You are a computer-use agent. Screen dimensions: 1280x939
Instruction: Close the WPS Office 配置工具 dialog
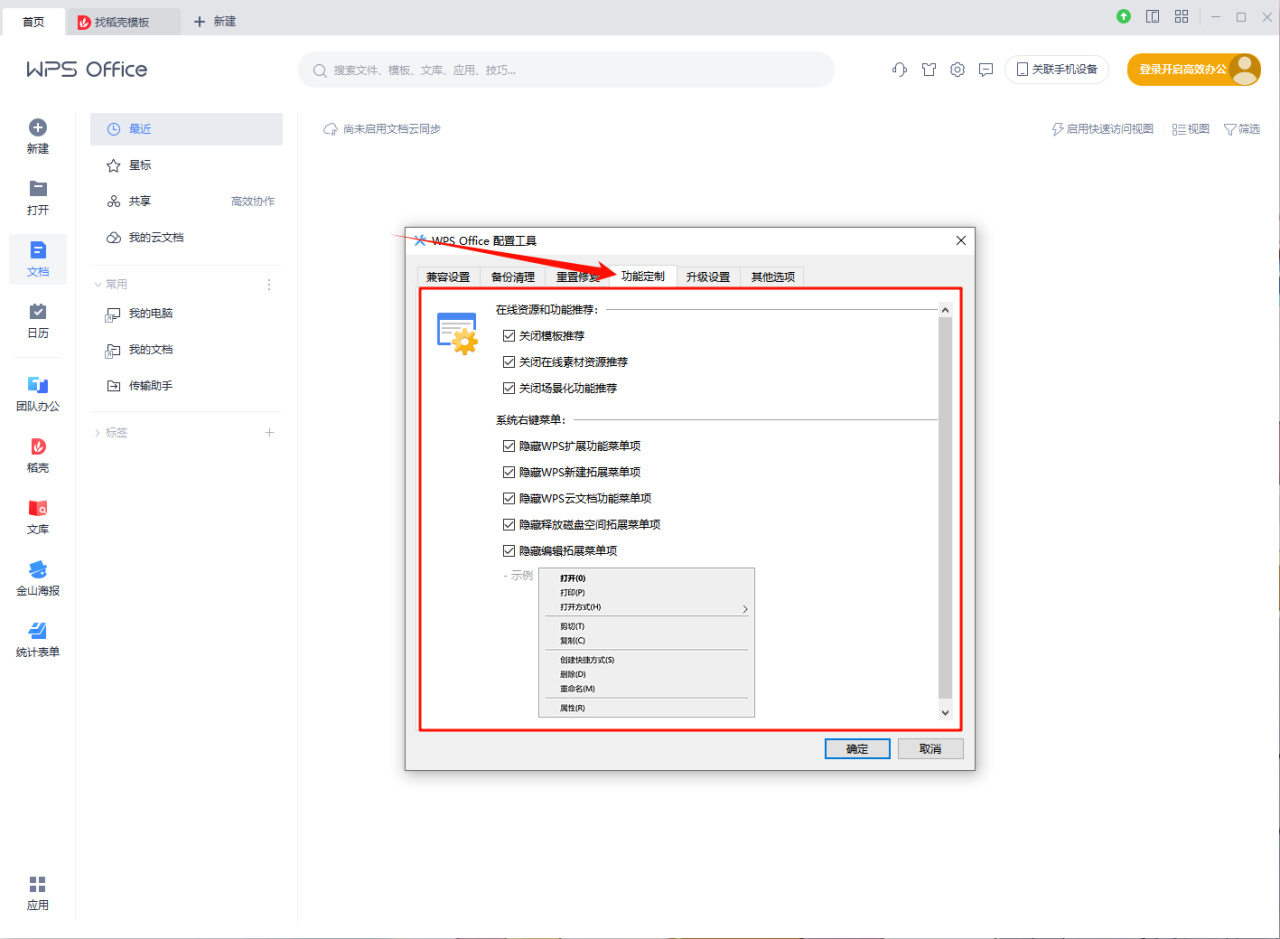961,240
